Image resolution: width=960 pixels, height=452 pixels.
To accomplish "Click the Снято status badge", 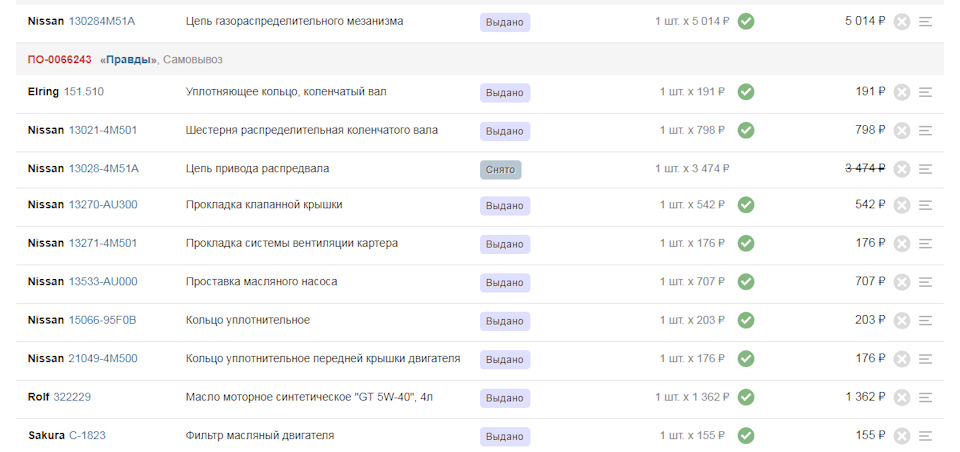I will point(500,169).
